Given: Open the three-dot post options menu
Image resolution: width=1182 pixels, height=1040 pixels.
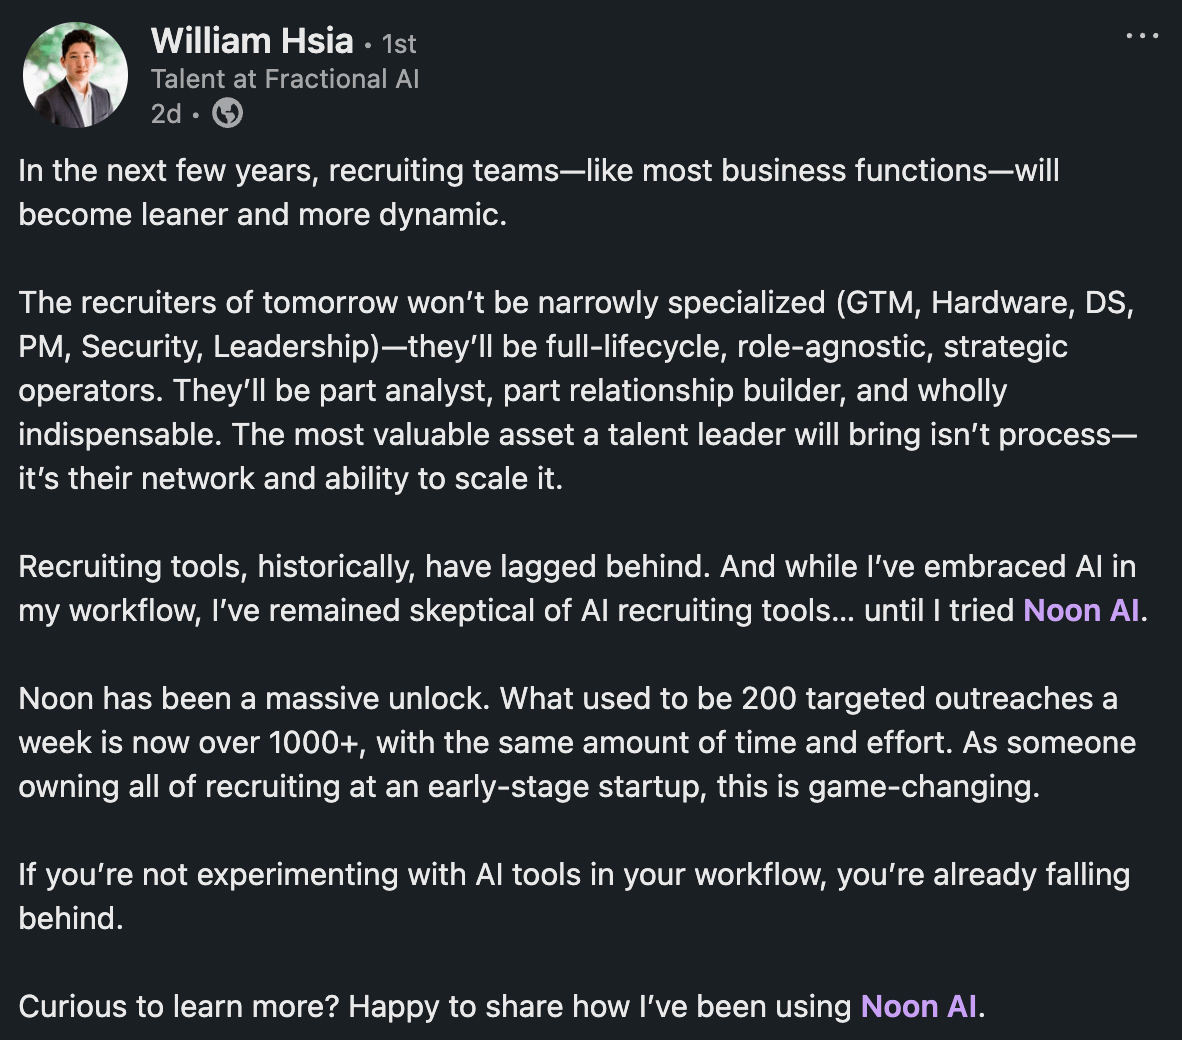Looking at the screenshot, I should tap(1142, 35).
